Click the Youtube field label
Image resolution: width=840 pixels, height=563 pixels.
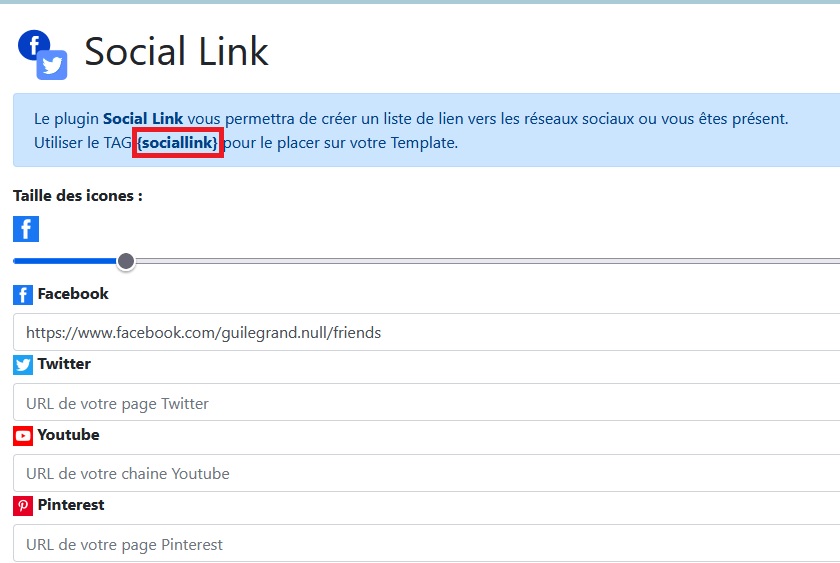click(68, 435)
